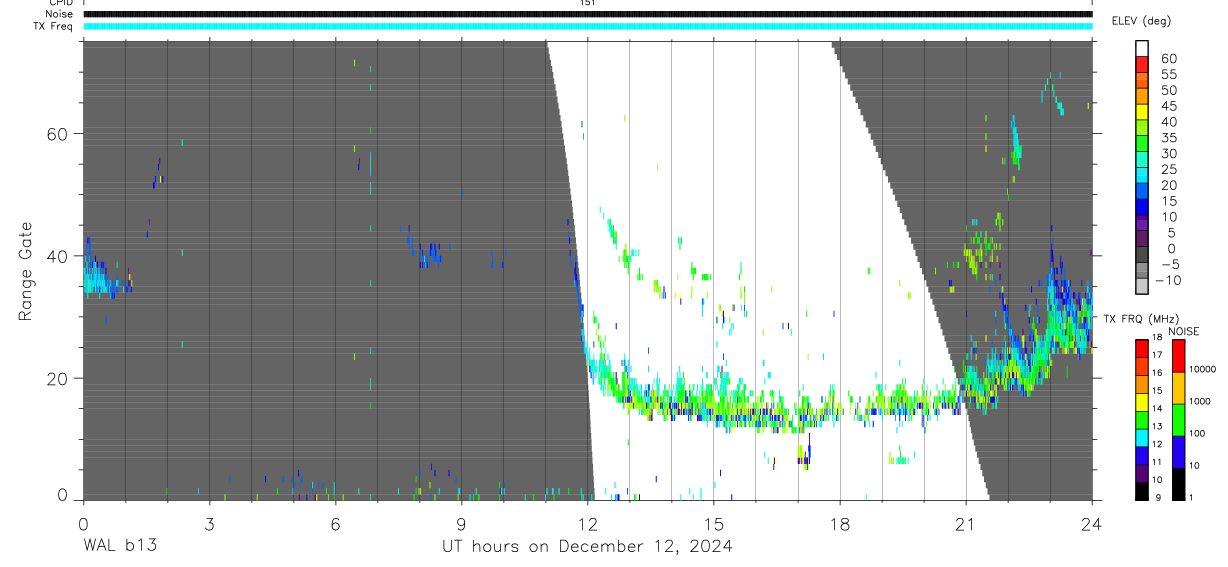
Task: Click the '12' tick on the UT hours axis
Action: [588, 523]
